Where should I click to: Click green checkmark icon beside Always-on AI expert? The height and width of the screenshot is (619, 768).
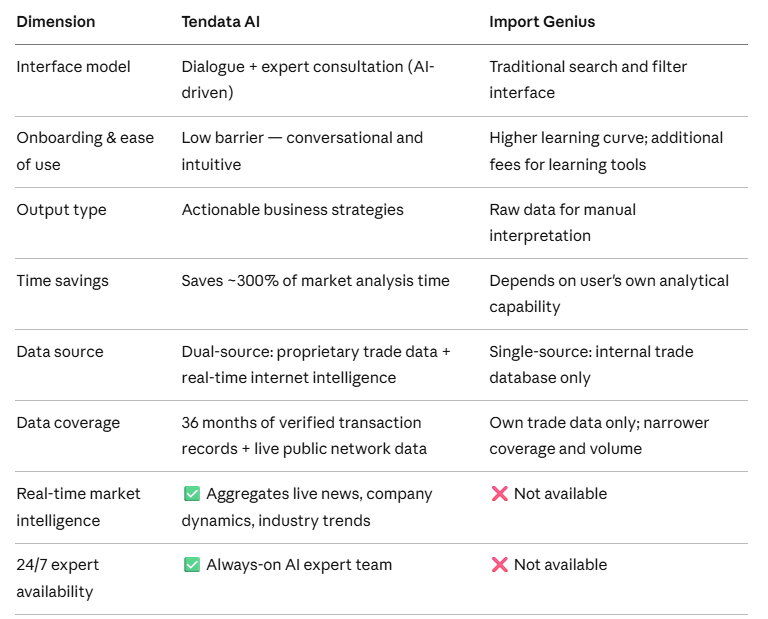(x=192, y=565)
